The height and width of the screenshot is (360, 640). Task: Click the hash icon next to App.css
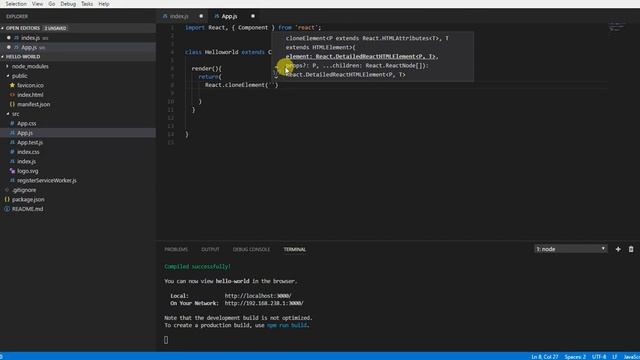(12, 123)
